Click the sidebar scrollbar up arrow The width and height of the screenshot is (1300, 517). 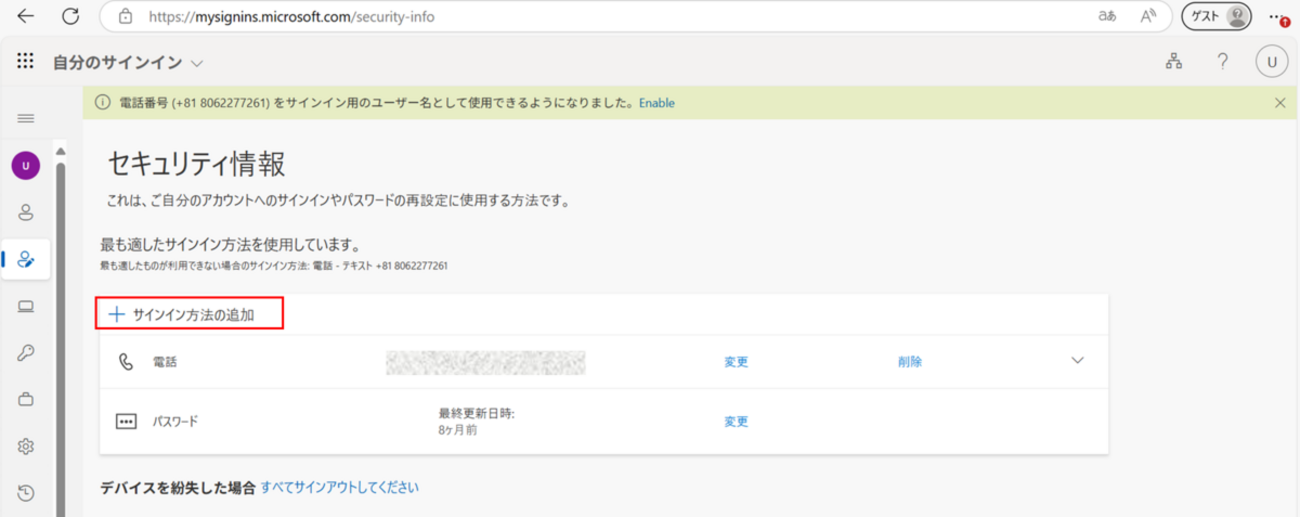coord(62,152)
